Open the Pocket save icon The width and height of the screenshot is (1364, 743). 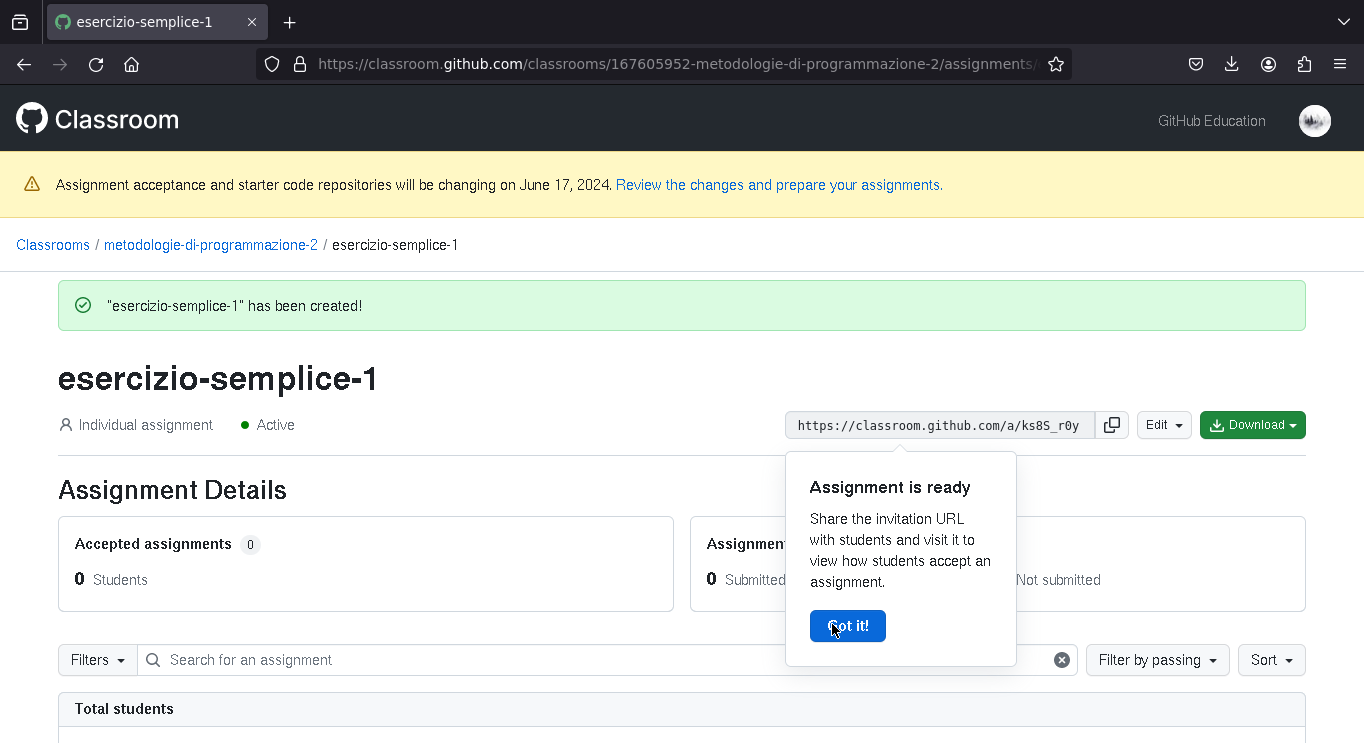click(1196, 64)
